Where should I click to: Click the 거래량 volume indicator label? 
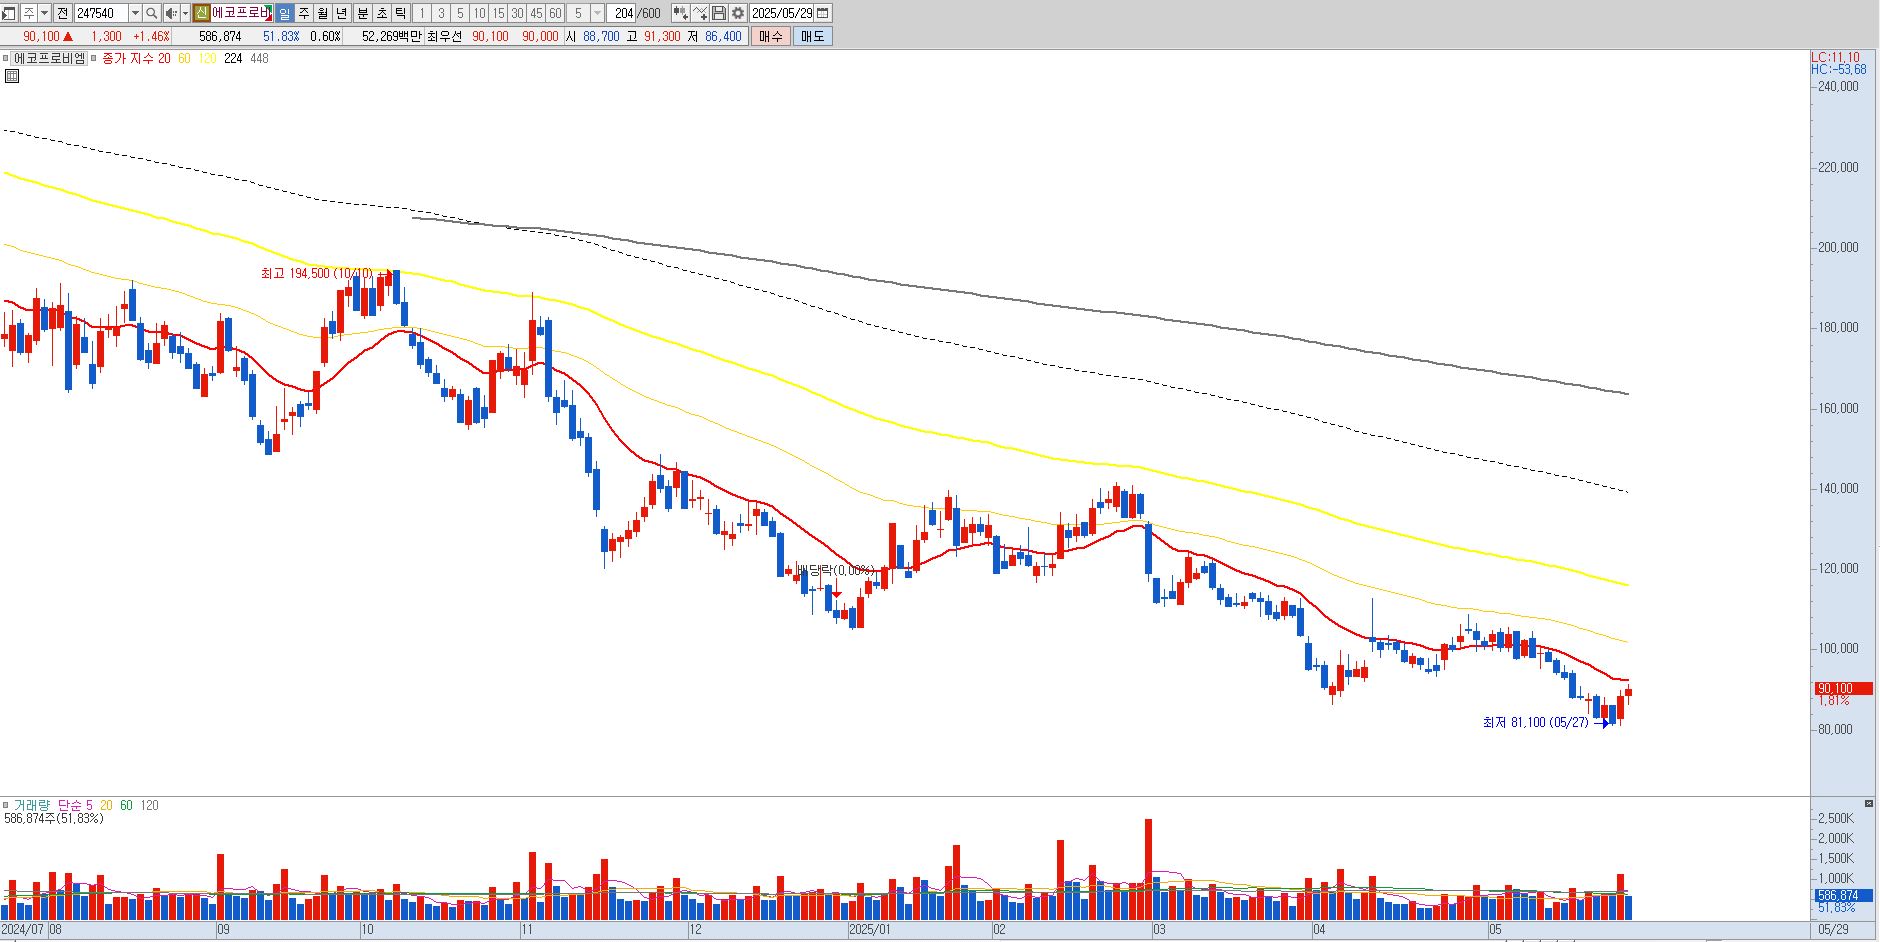[x=31, y=805]
